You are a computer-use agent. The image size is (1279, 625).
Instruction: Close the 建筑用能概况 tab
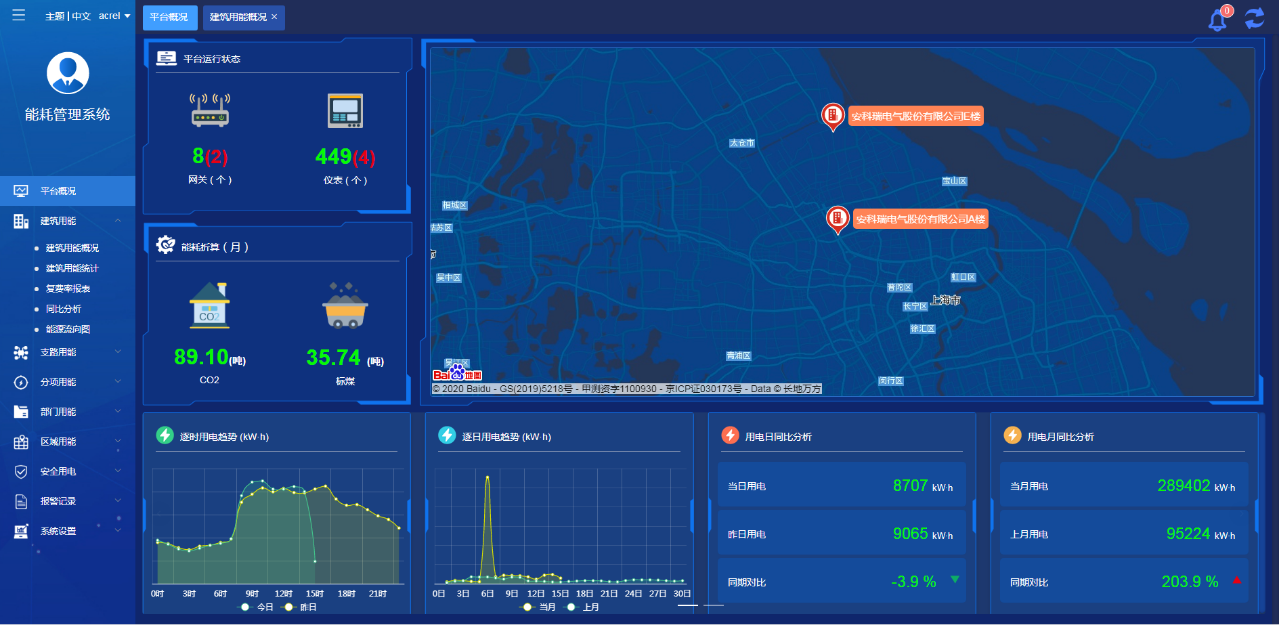(274, 17)
